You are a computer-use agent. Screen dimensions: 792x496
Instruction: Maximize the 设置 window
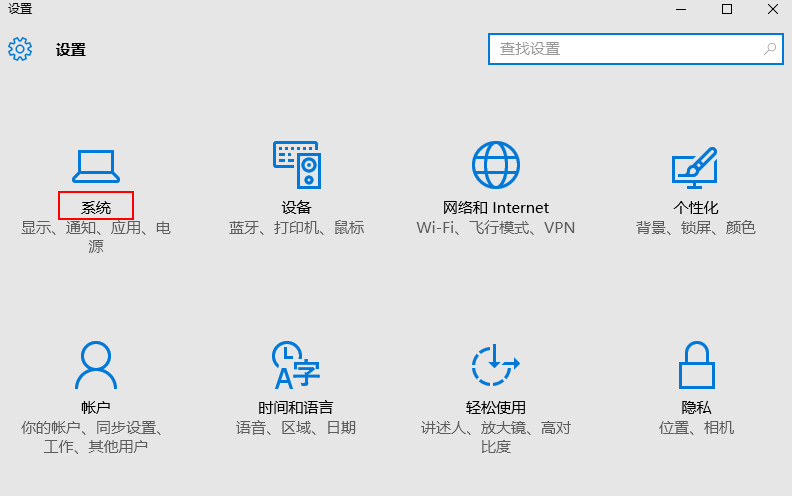point(727,9)
